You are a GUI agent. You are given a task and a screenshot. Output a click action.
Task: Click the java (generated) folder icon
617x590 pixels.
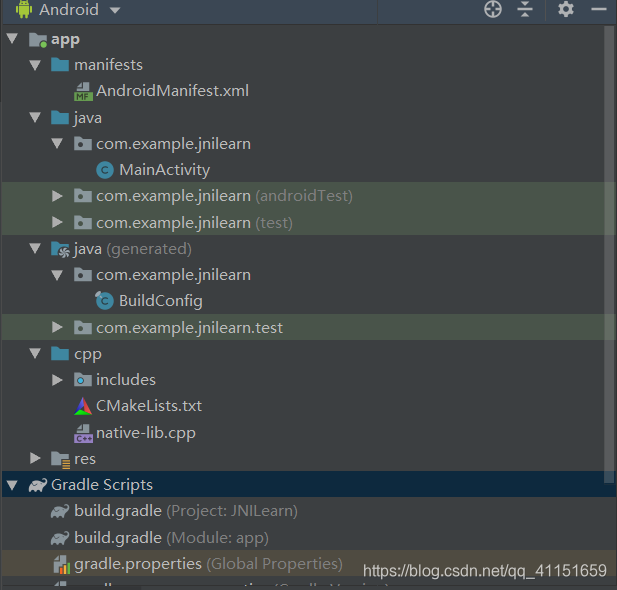tap(60, 249)
